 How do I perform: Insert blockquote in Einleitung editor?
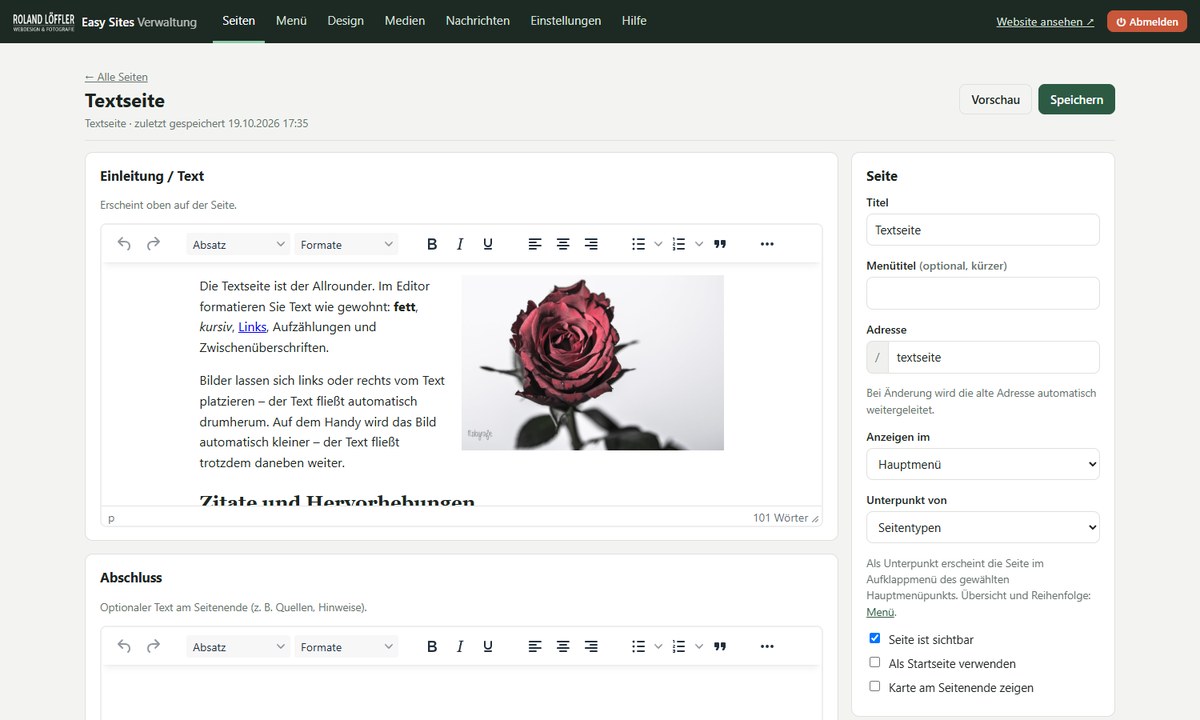pyautogui.click(x=720, y=244)
